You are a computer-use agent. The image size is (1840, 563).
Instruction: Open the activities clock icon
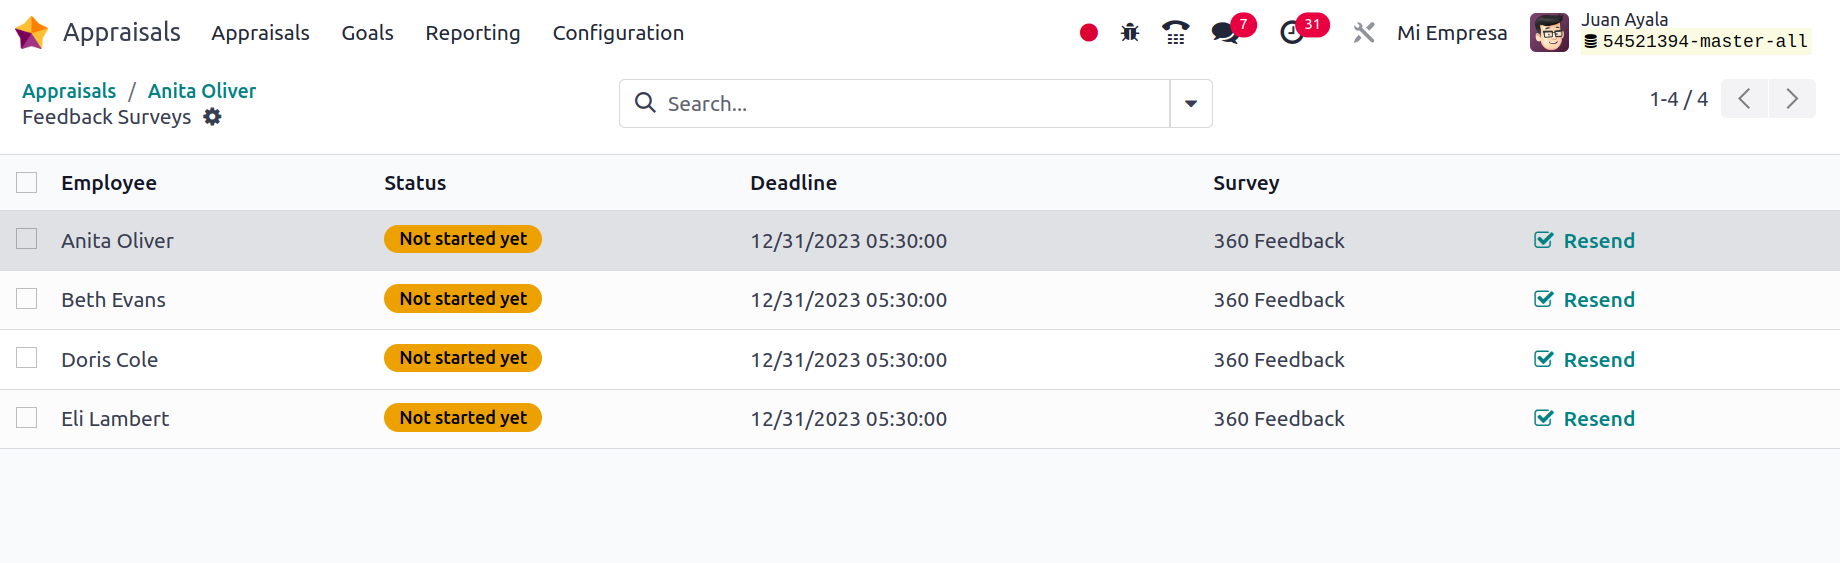point(1292,33)
